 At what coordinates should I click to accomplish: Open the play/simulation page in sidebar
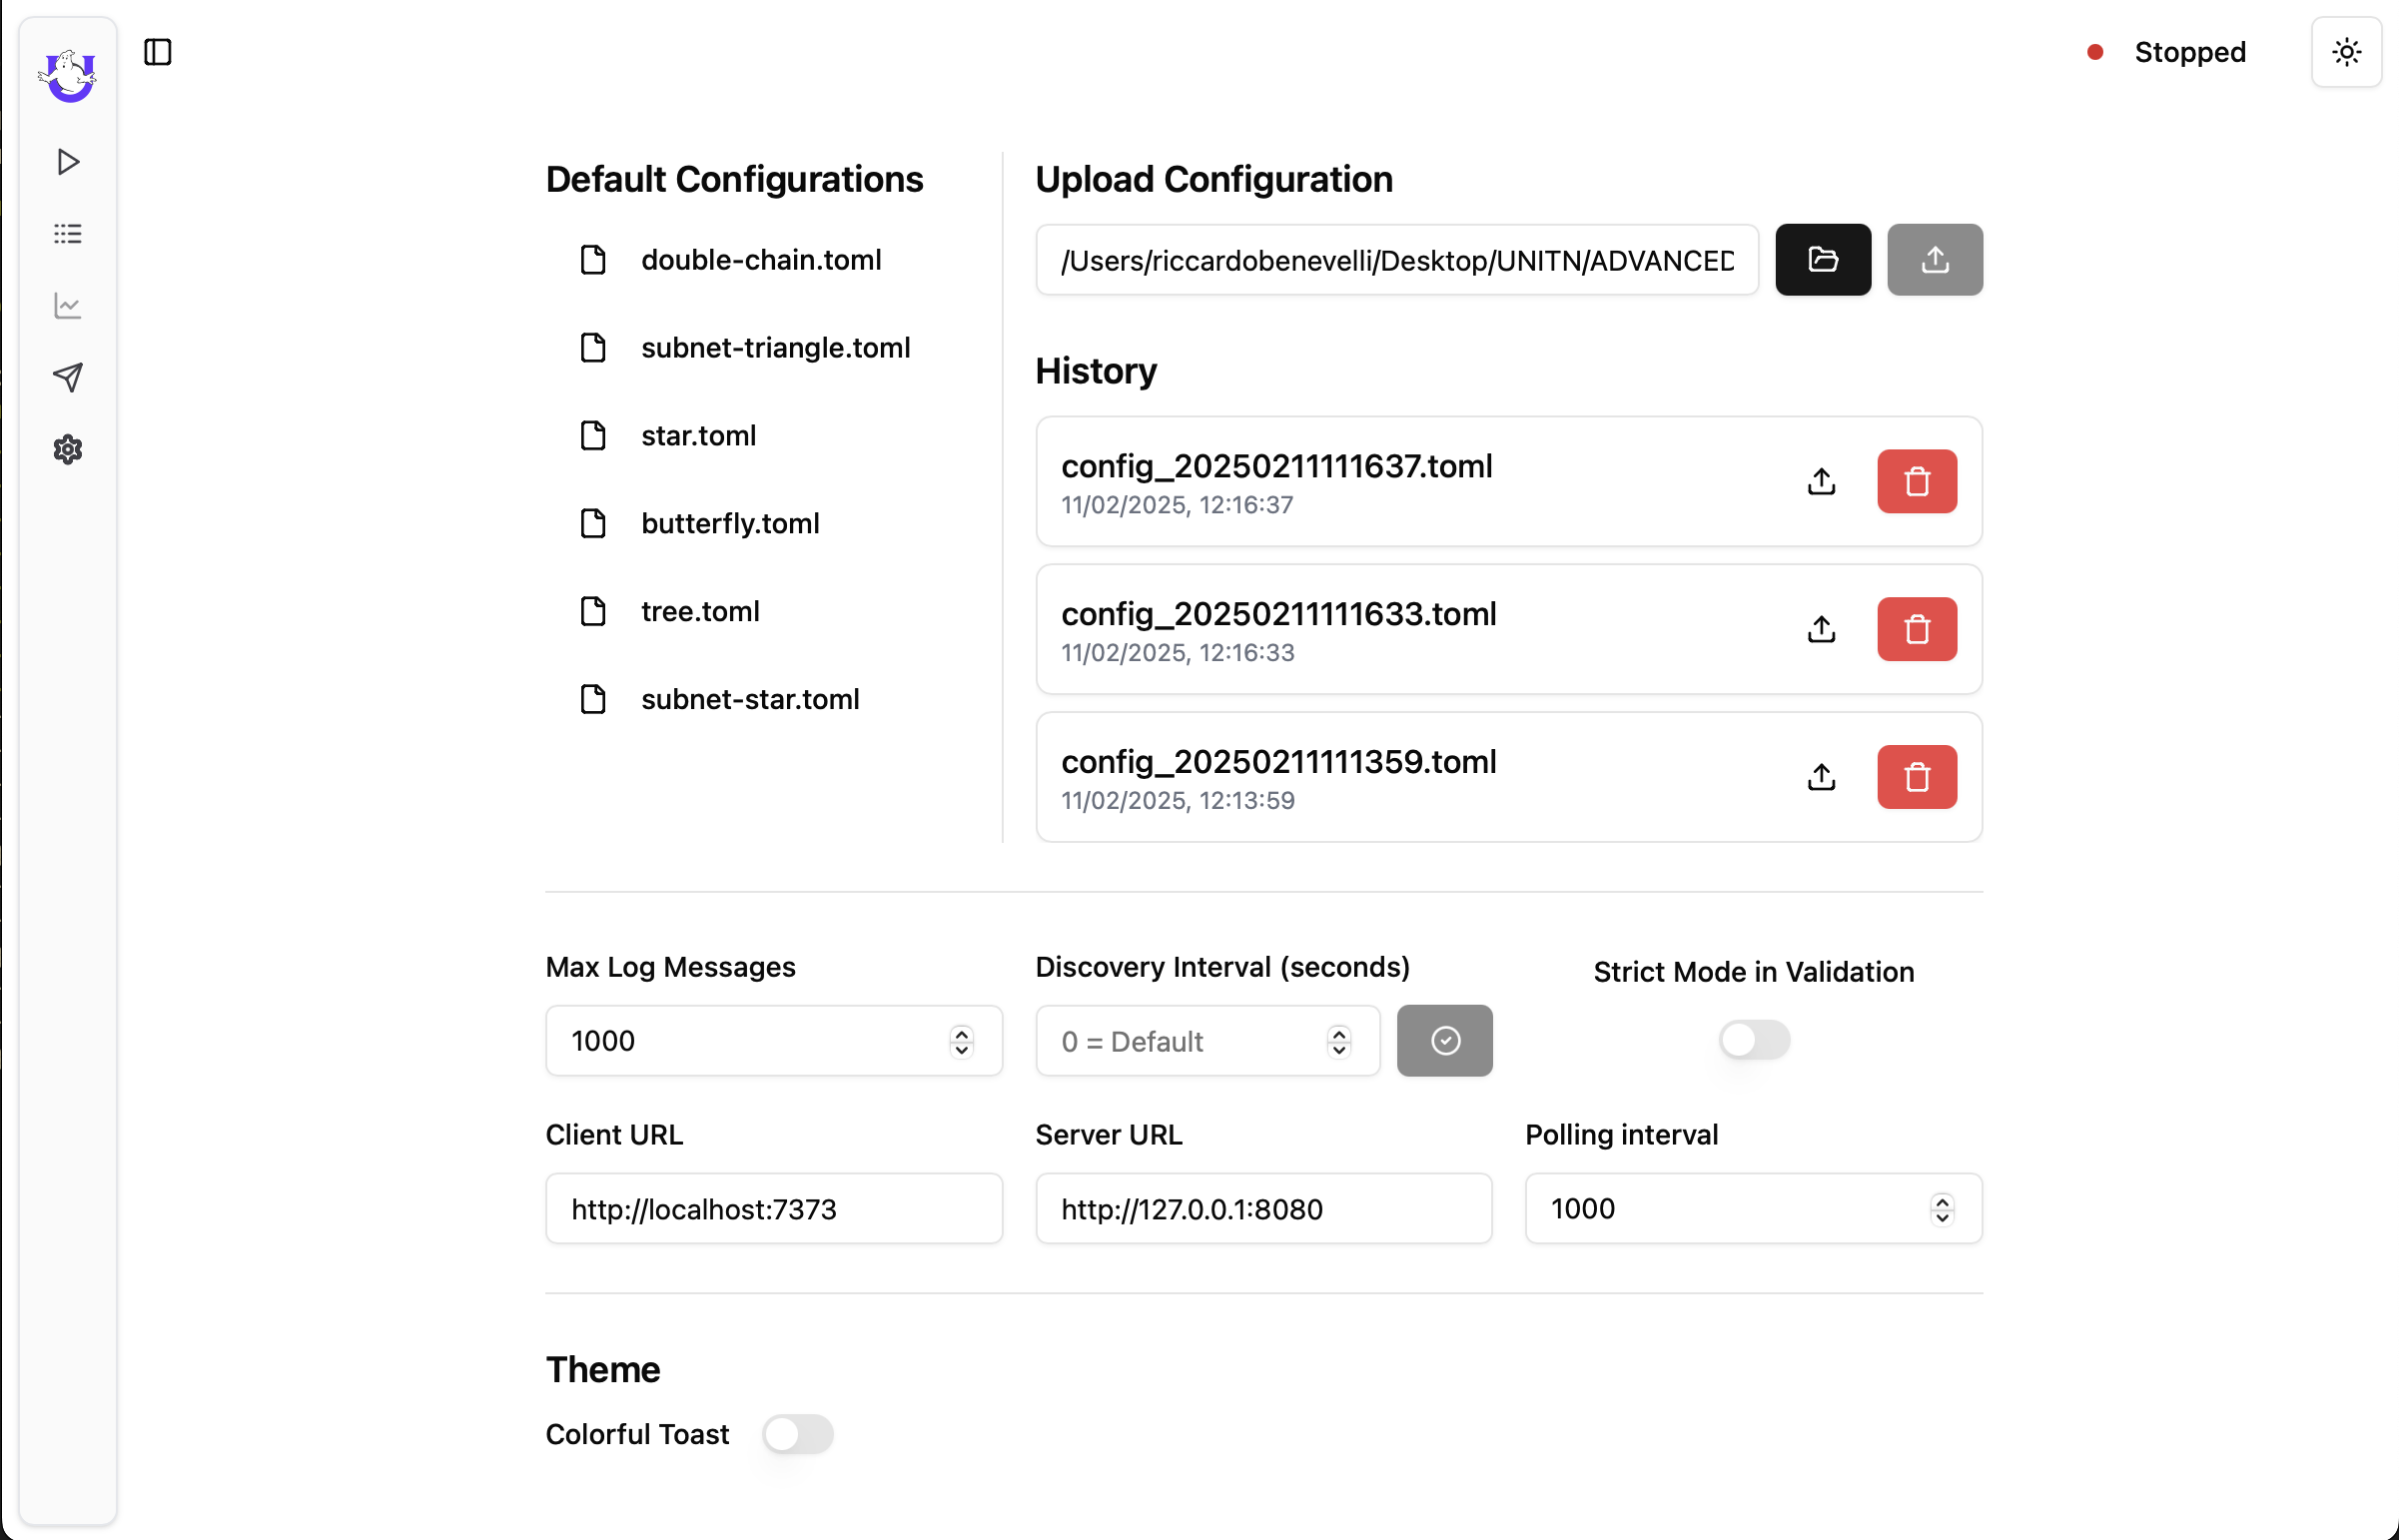point(68,162)
